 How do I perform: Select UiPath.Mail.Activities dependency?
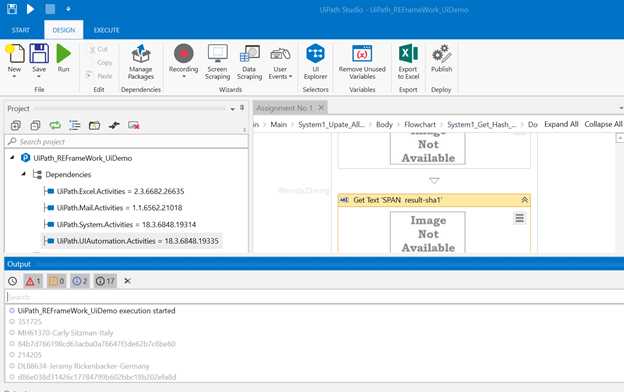point(119,208)
